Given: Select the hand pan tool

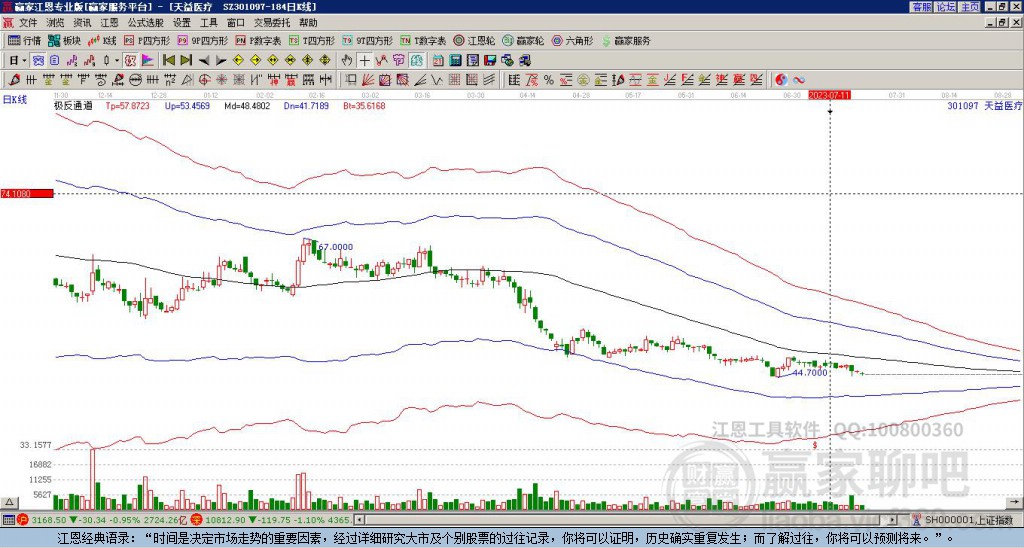Looking at the screenshot, I should (x=347, y=60).
